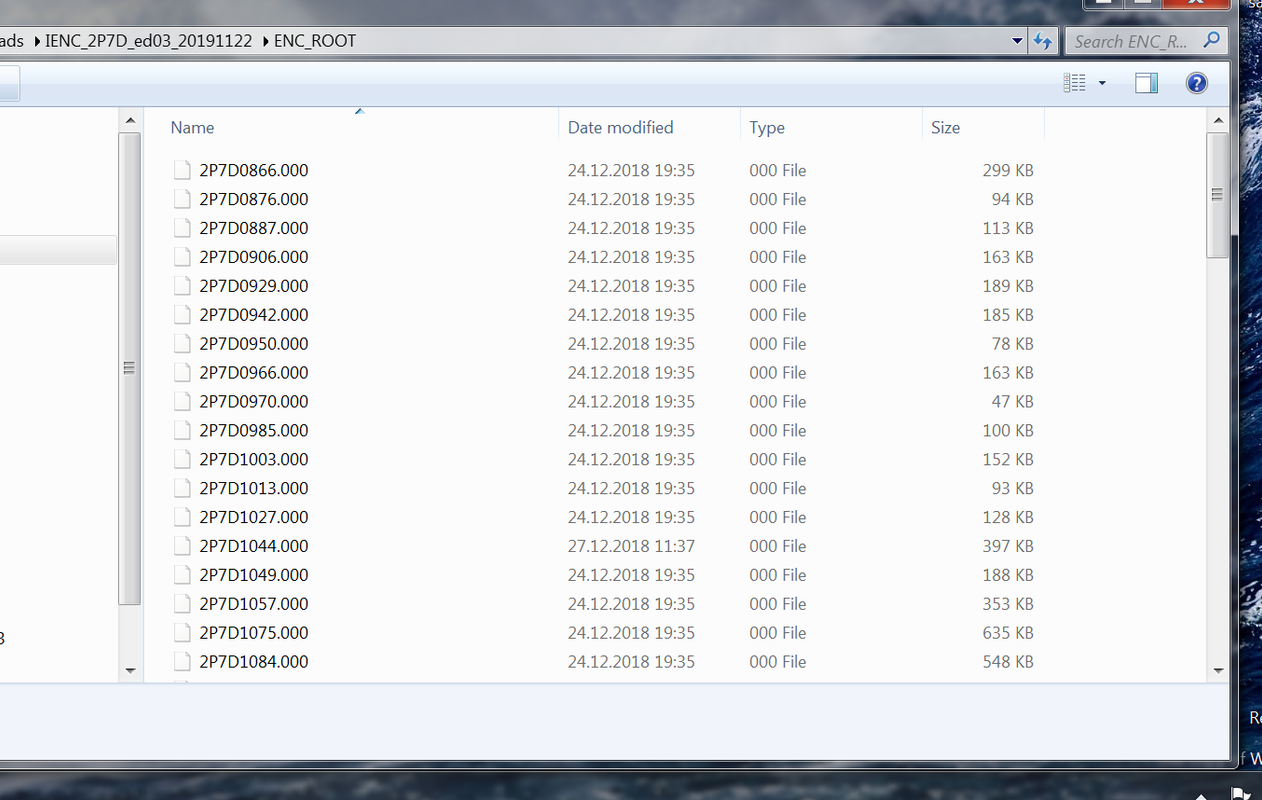Image resolution: width=1262 pixels, height=800 pixels.
Task: Click the 78 KB size value
Action: (x=1012, y=344)
